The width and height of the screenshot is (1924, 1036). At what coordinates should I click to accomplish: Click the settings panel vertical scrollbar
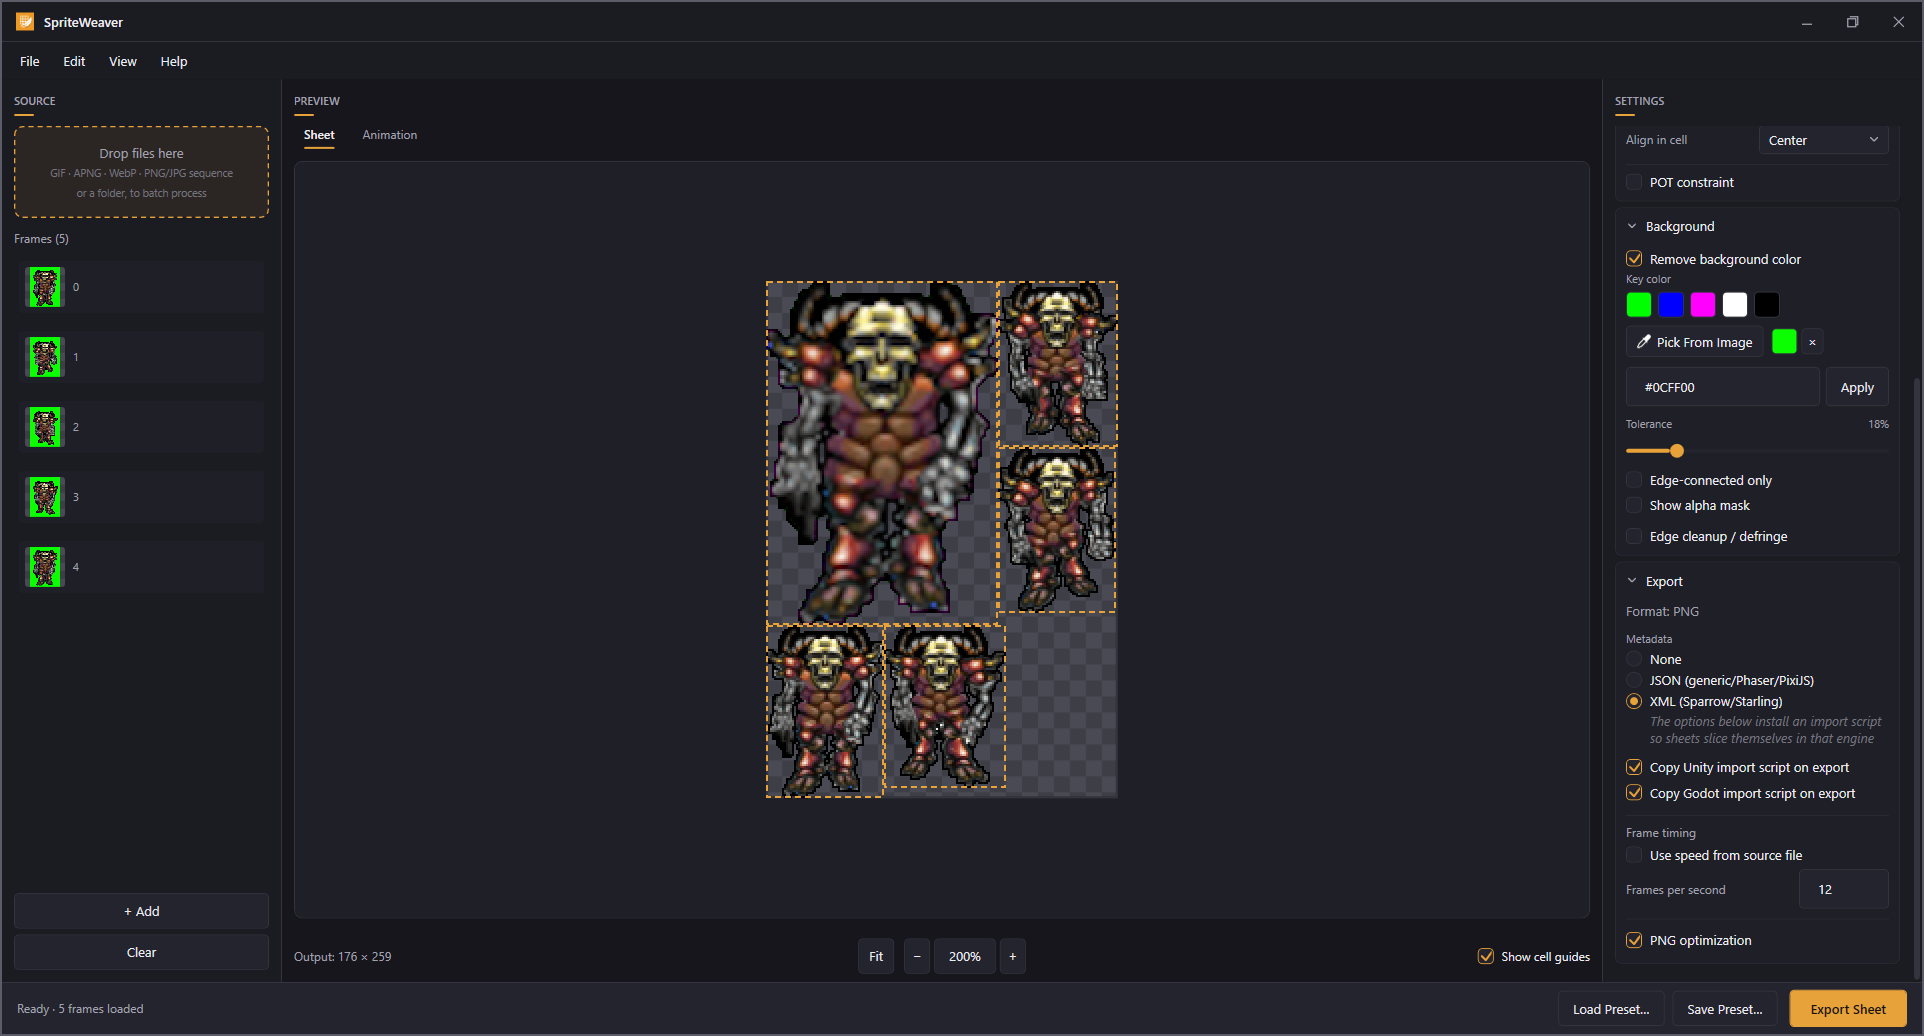click(1916, 680)
